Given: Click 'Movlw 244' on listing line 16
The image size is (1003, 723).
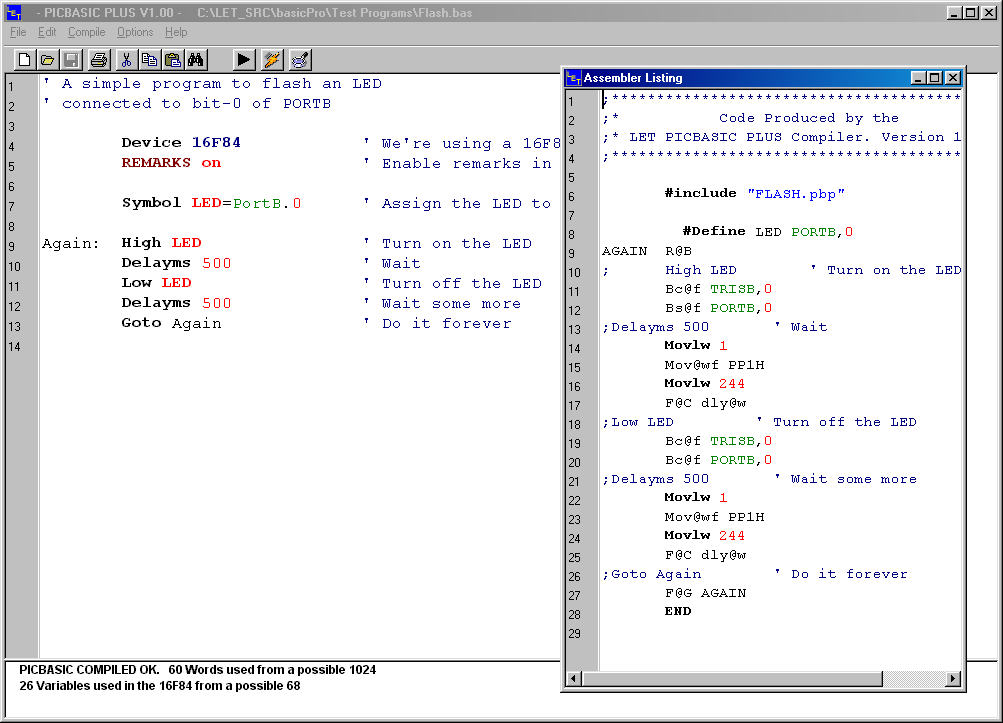Looking at the screenshot, I should [x=704, y=383].
